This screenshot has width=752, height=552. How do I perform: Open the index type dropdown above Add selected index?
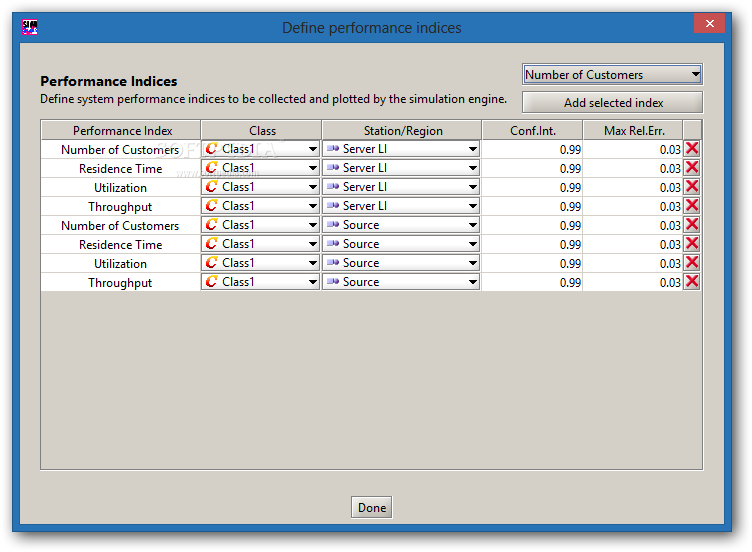tap(612, 75)
